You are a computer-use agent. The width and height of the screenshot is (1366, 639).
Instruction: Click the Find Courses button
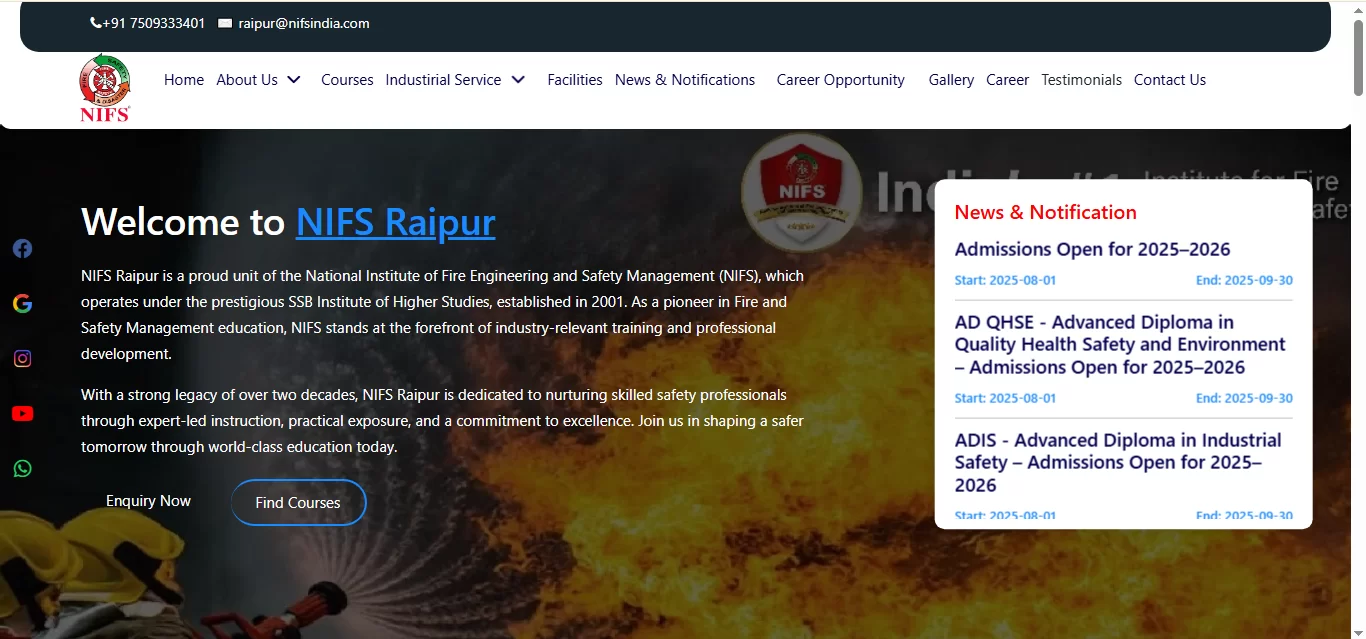click(x=298, y=502)
